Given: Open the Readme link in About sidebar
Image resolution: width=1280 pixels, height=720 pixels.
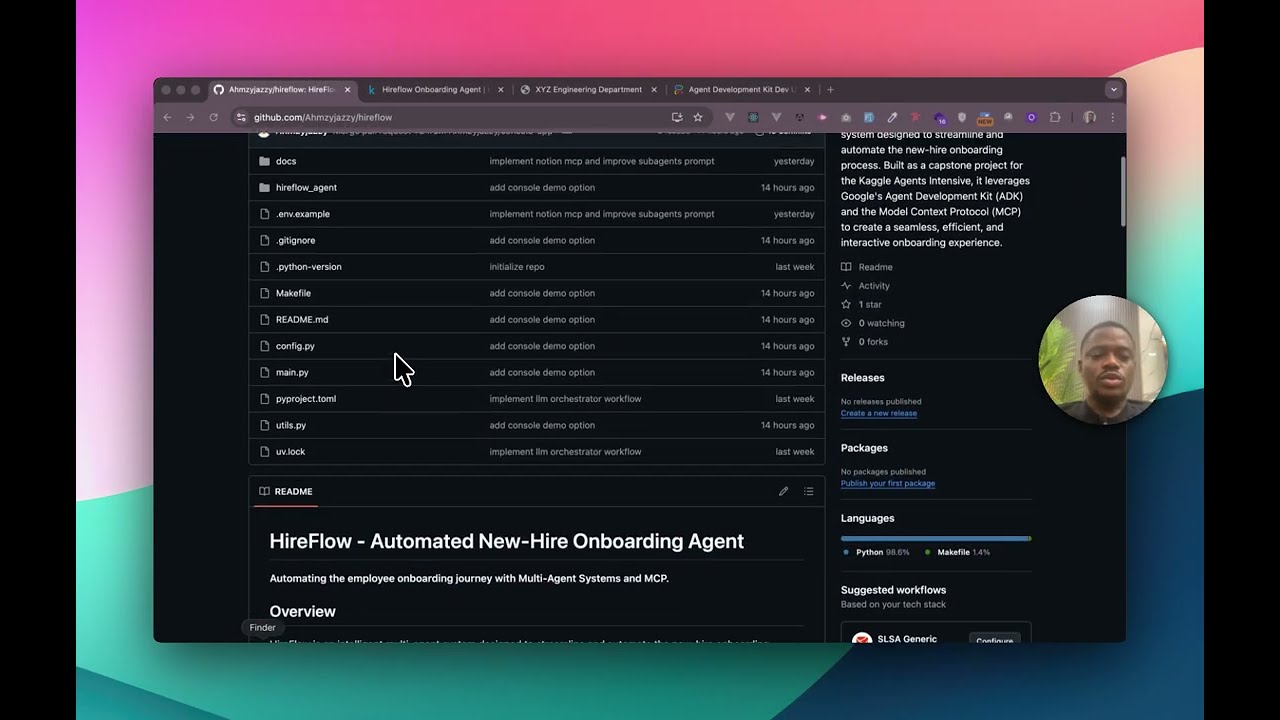Looking at the screenshot, I should tap(875, 267).
